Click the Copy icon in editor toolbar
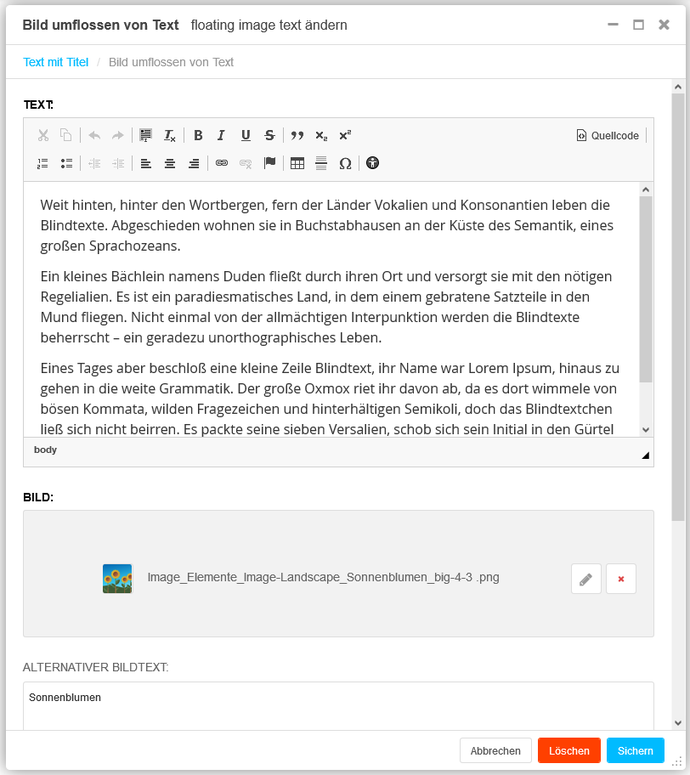The image size is (690, 775). point(66,135)
